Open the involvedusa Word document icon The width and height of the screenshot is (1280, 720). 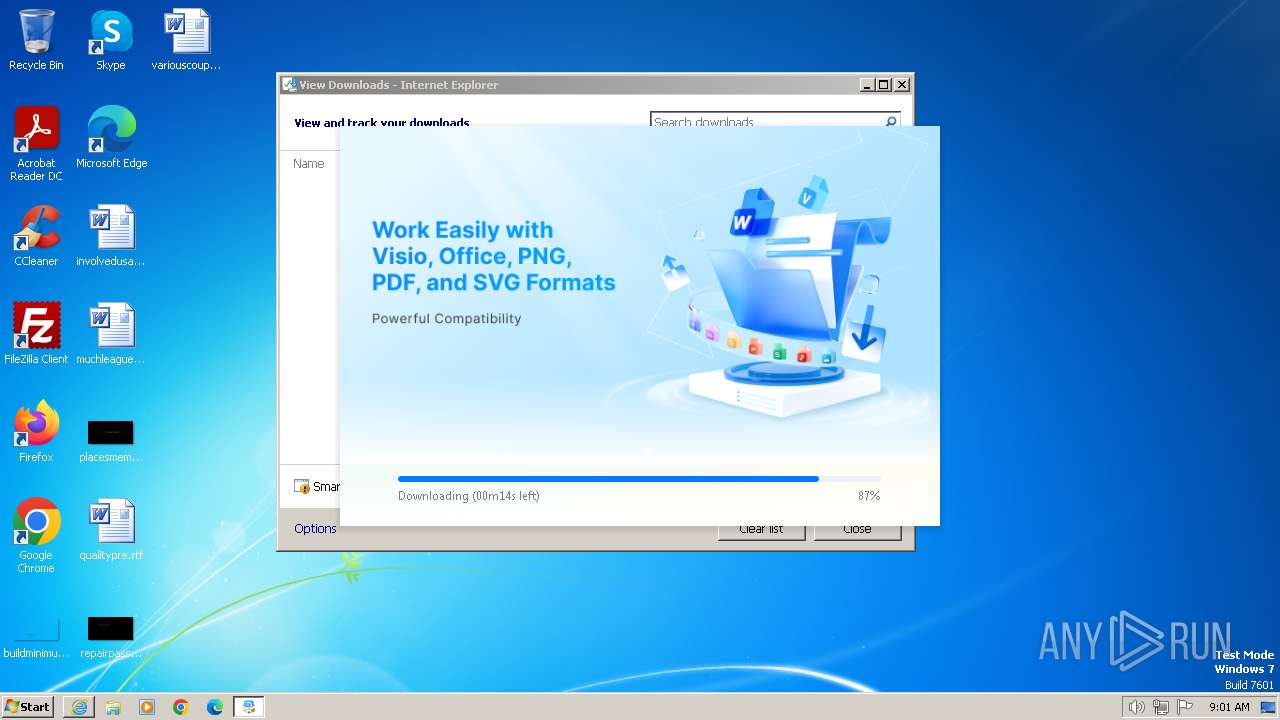click(111, 236)
